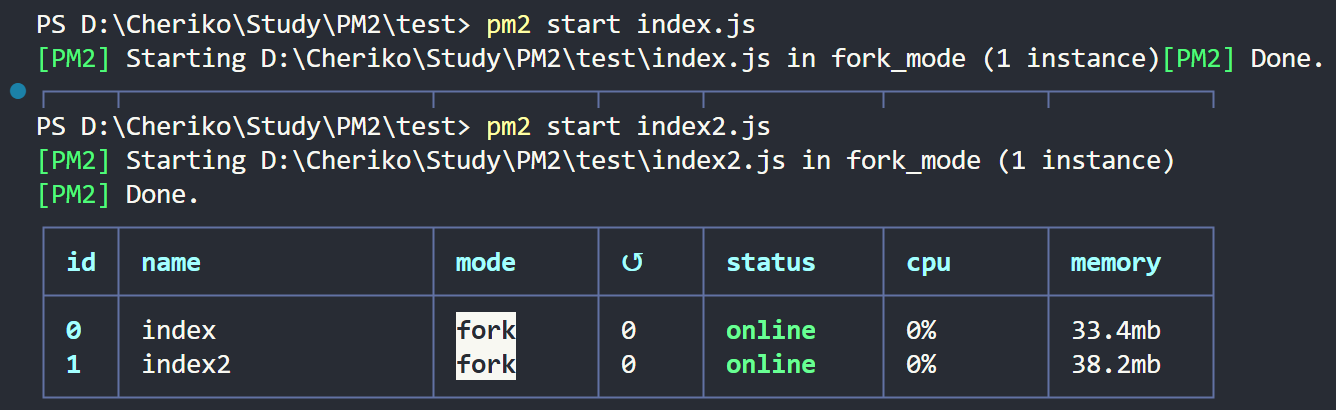Click the restart count arrow header icon
The image size is (1336, 410).
(x=631, y=263)
